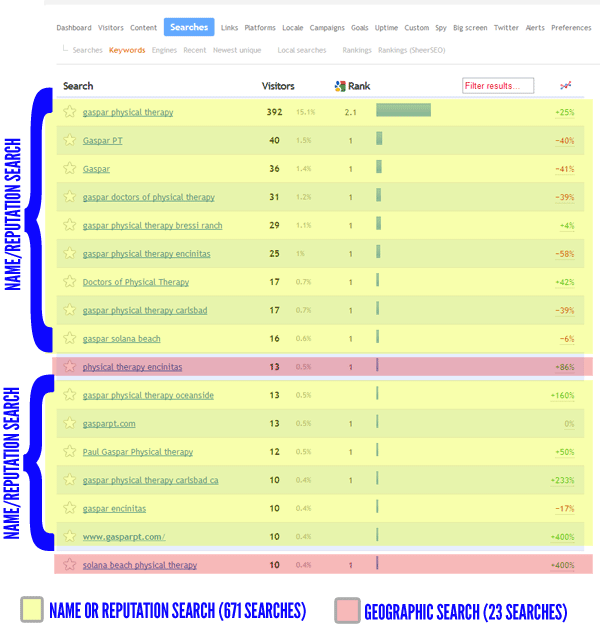This screenshot has width=600, height=626.
Task: Star 'gaspar physical therapy oceanside' row
Action: pyautogui.click(x=69, y=394)
